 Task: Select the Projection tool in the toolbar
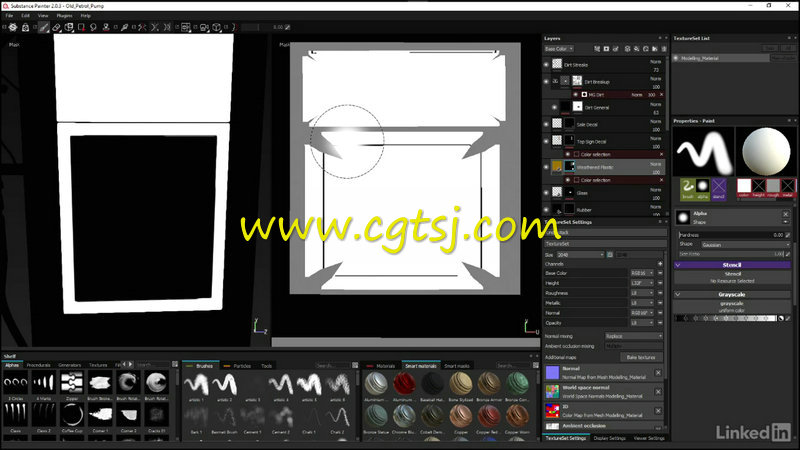[x=69, y=27]
